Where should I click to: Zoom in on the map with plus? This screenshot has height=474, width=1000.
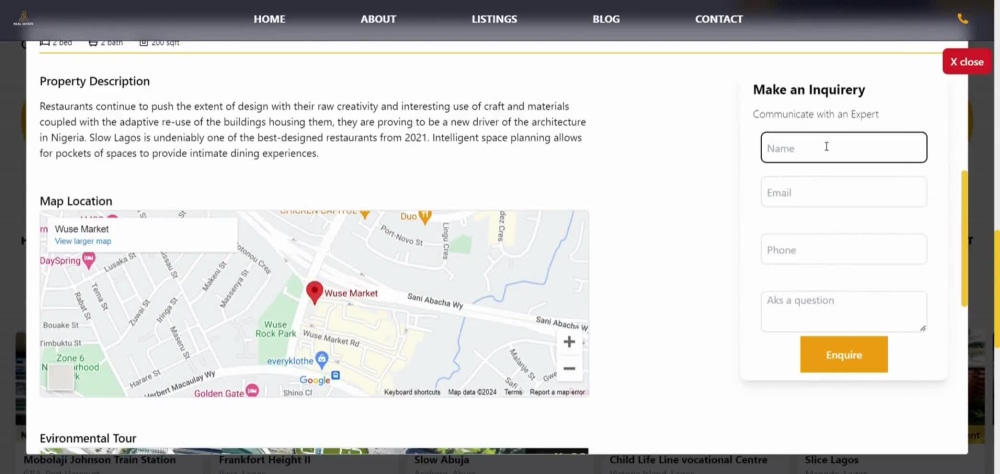570,342
